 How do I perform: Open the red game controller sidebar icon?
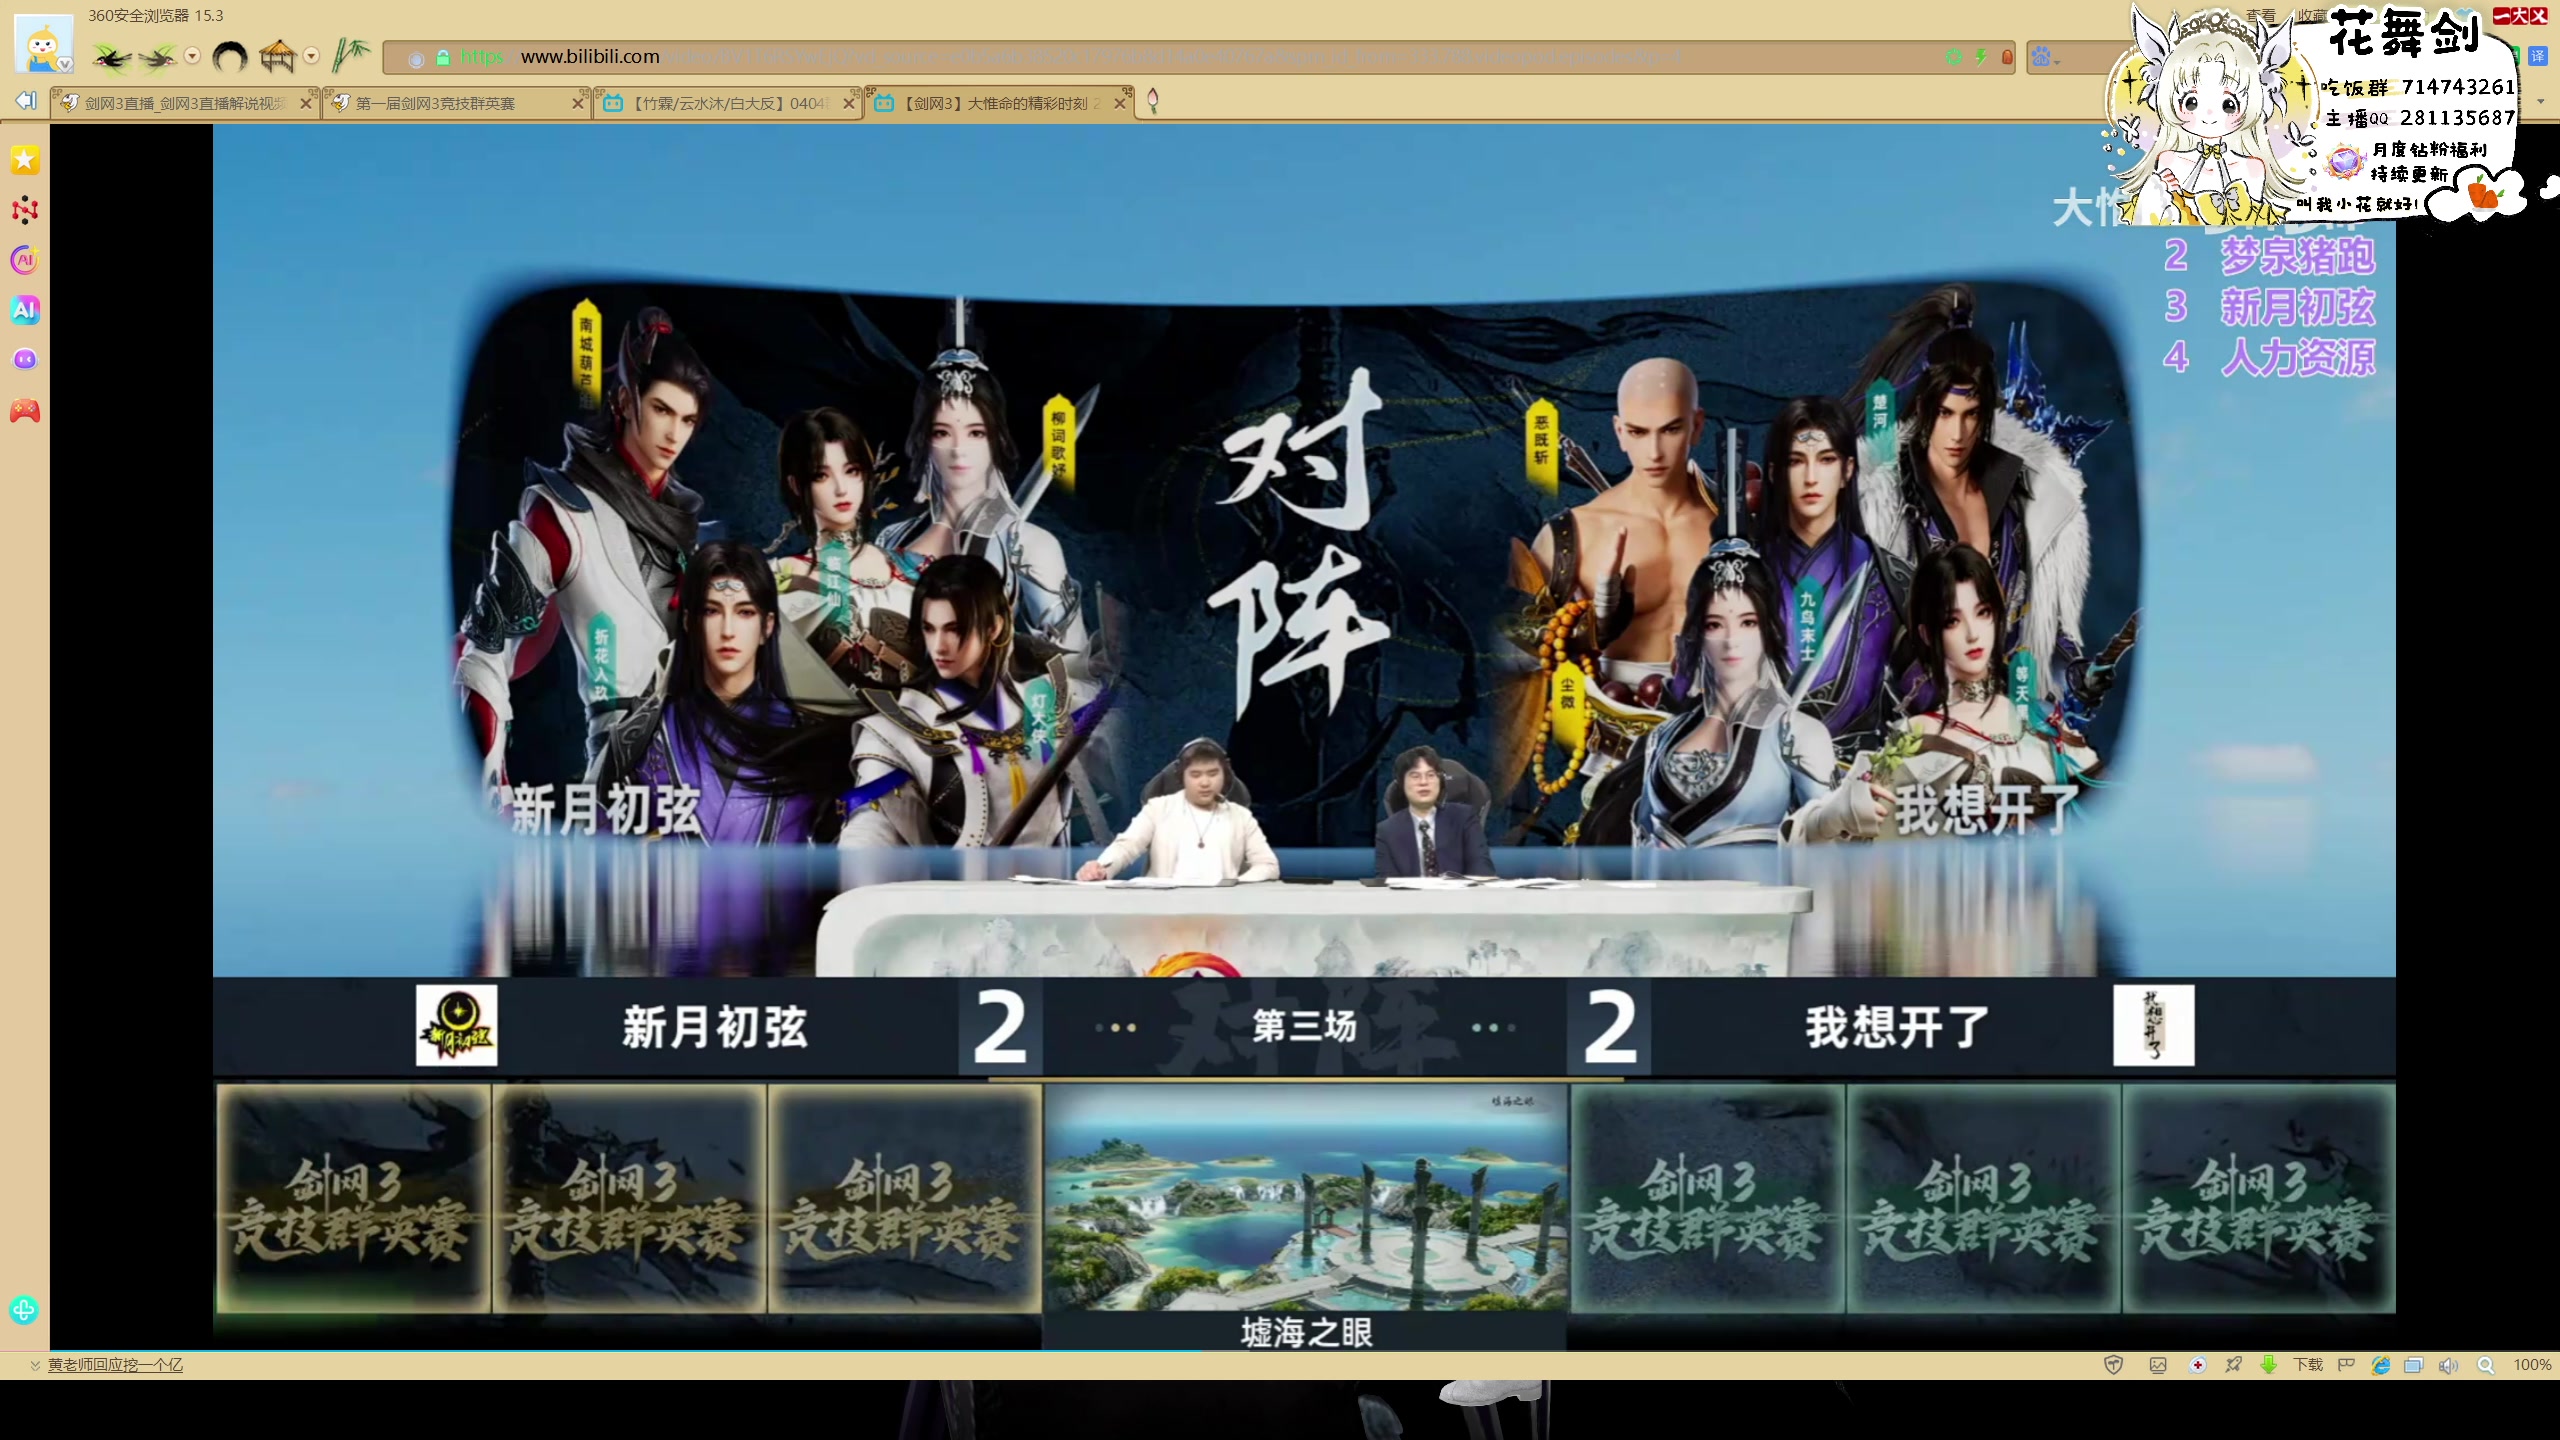[x=25, y=410]
